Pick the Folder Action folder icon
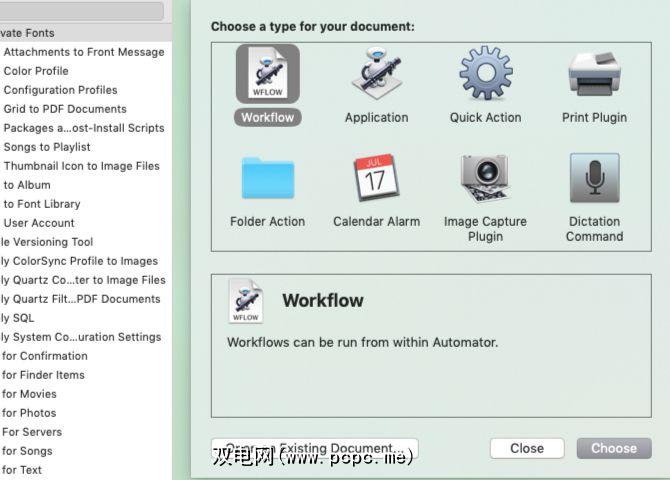This screenshot has height=480, width=670. [268, 178]
